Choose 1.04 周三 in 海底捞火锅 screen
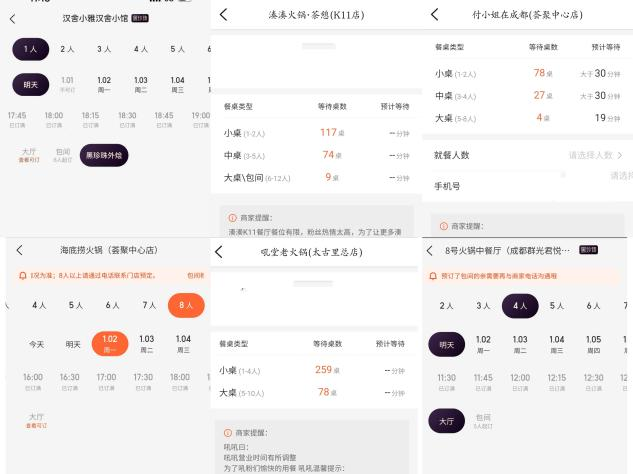 [183, 344]
